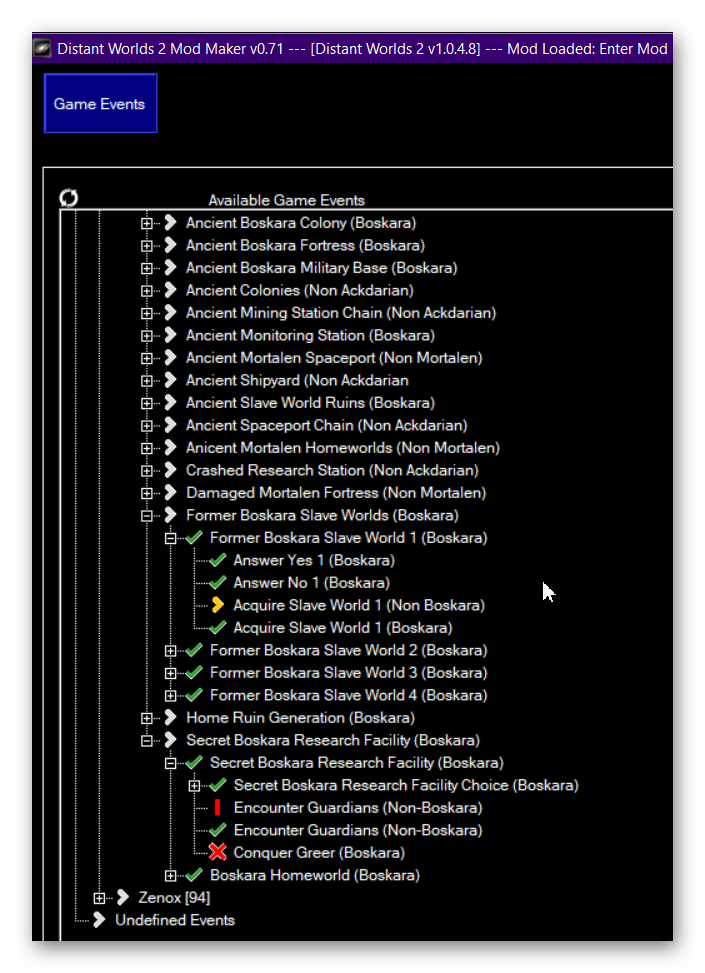Expand Former Boskara Slave World 3 node

pos(170,673)
